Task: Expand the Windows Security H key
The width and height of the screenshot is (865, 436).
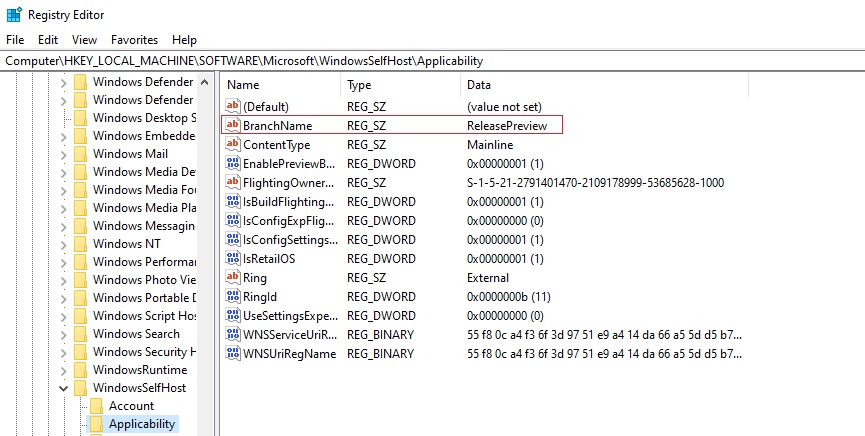Action: coord(63,352)
